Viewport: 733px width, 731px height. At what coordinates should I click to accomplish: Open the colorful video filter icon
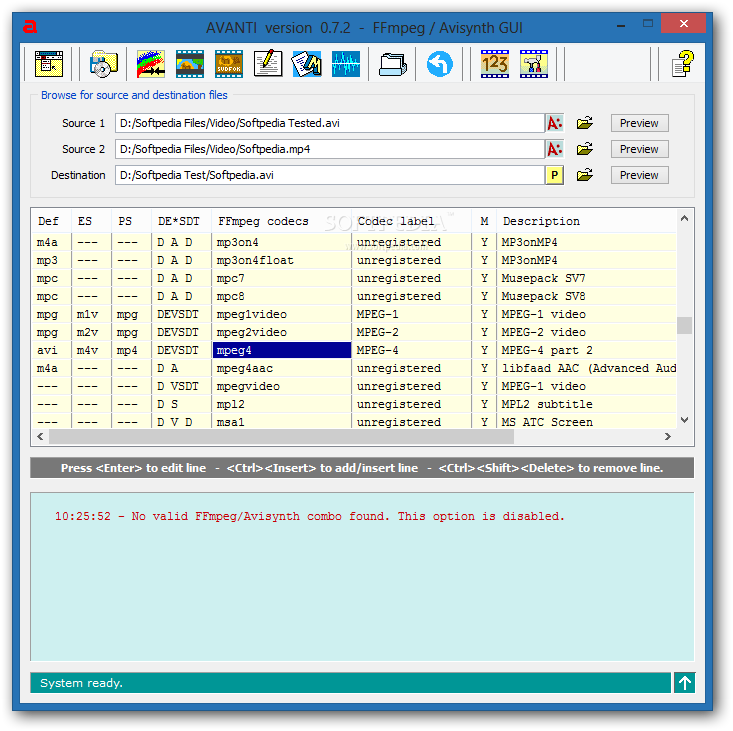point(151,64)
